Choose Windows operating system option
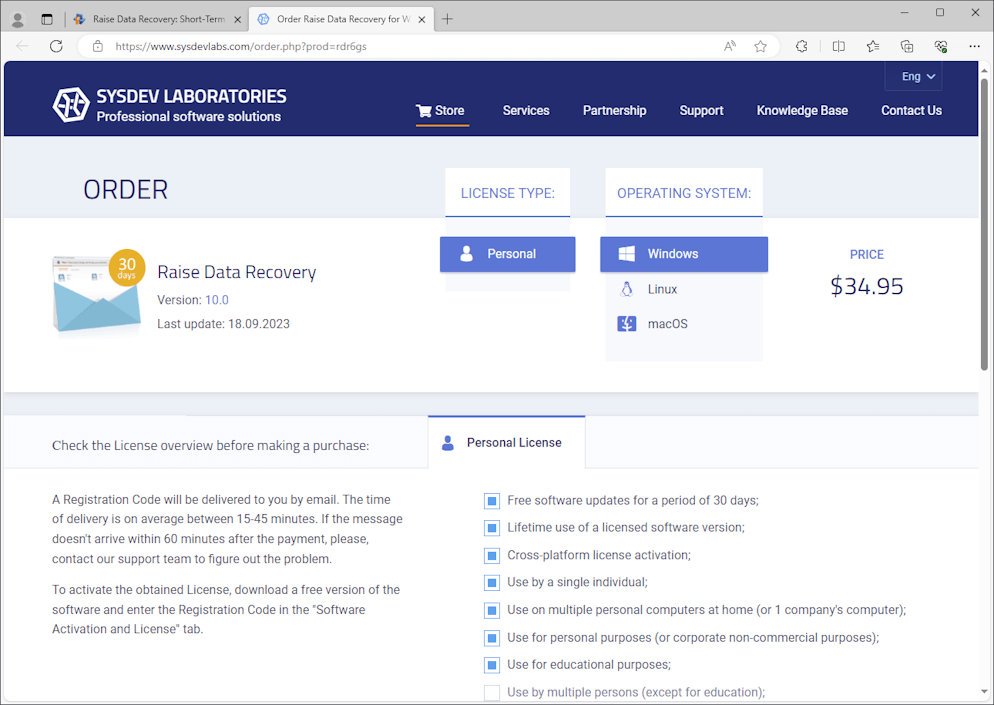This screenshot has height=705, width=994. pos(683,254)
